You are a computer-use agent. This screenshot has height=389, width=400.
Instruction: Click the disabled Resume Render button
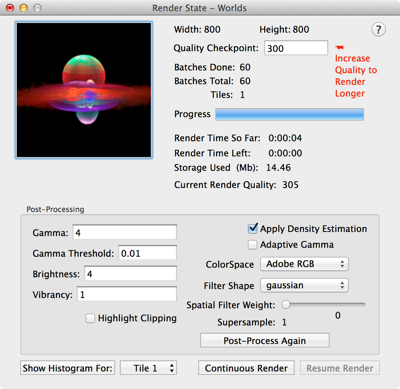[340, 368]
